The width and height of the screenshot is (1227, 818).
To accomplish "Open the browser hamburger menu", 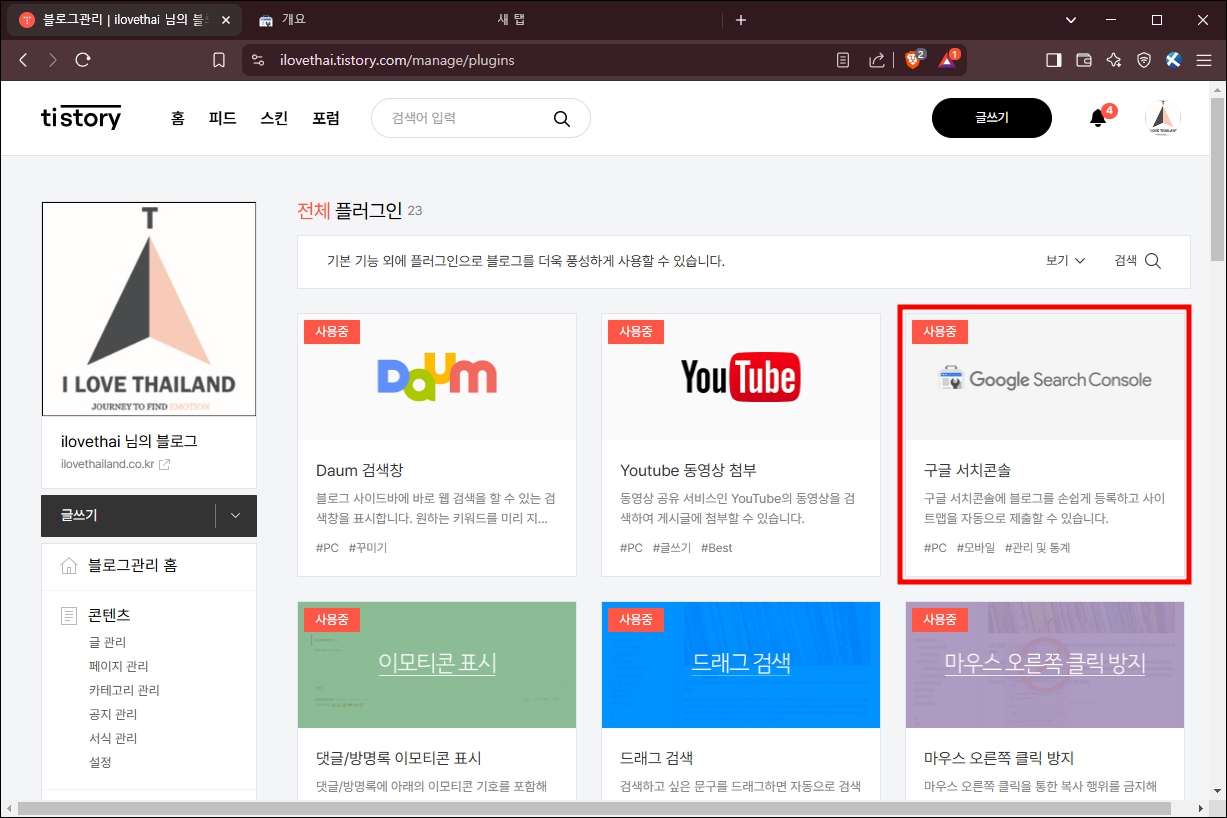I will click(1204, 60).
